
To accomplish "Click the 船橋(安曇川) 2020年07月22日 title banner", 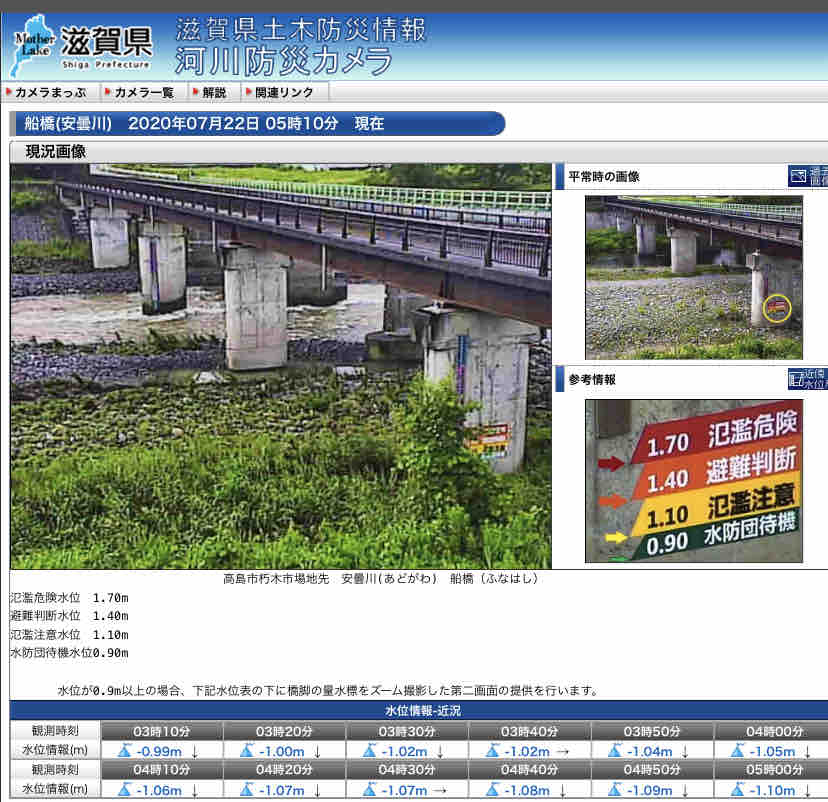I will [258, 124].
